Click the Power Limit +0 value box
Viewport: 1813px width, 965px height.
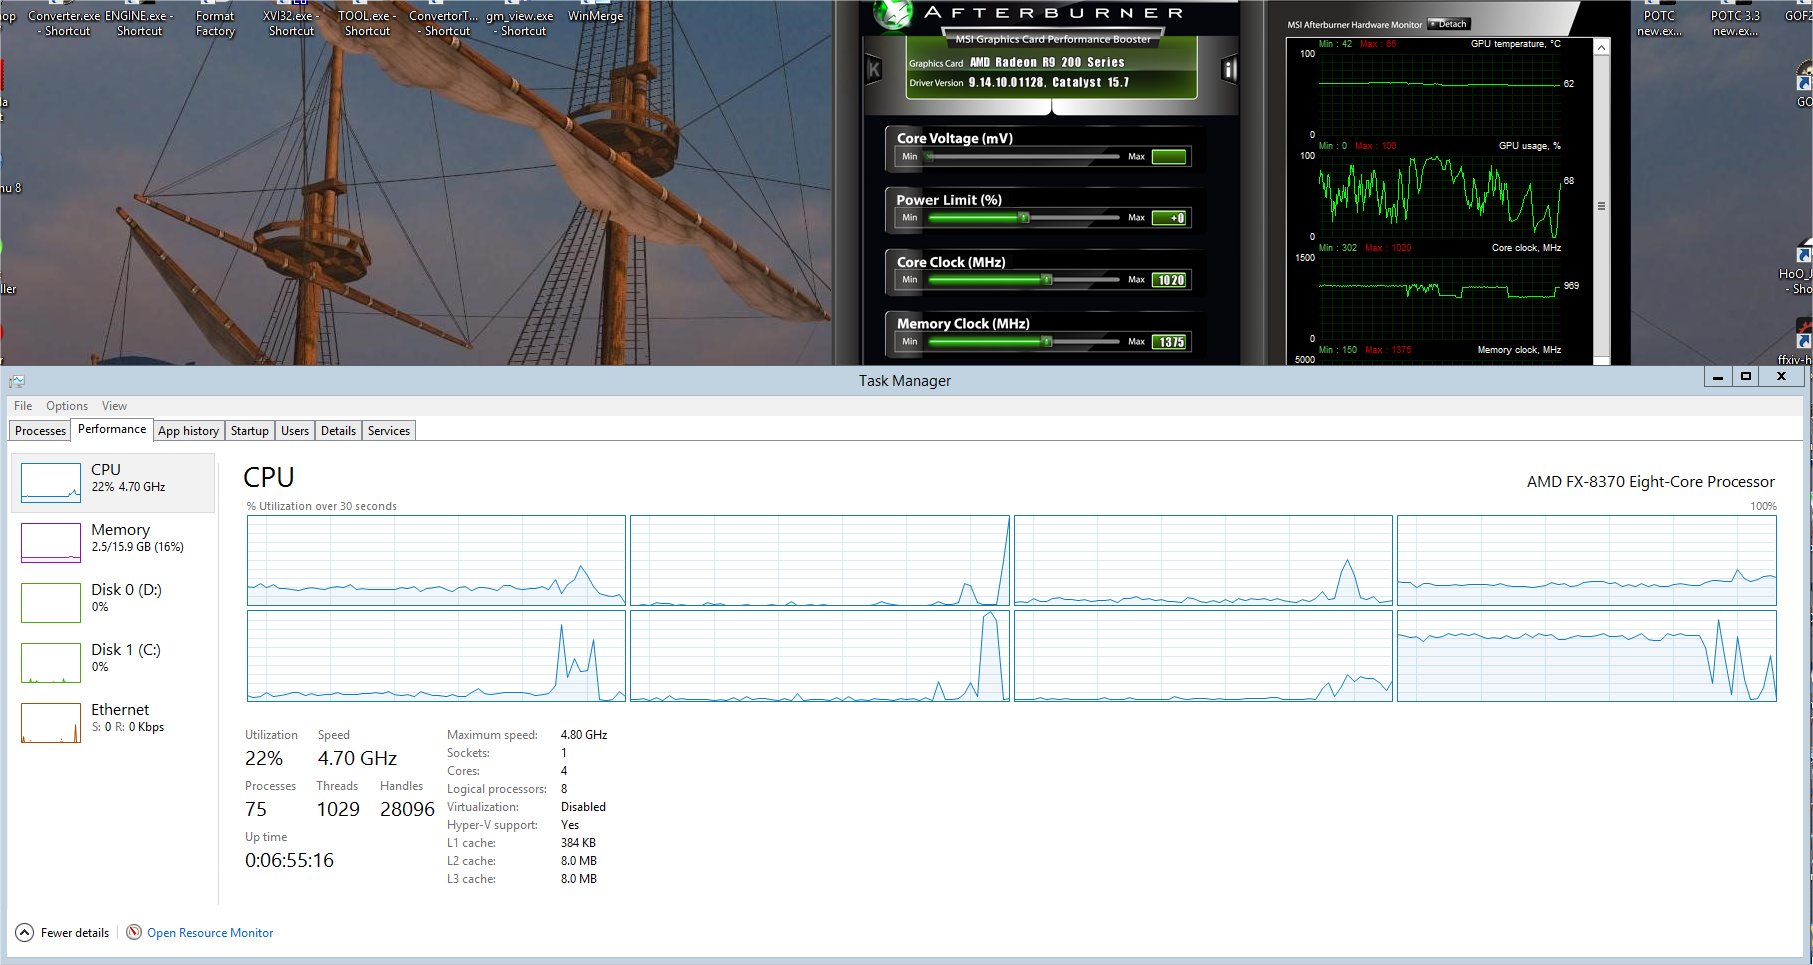coord(1169,218)
